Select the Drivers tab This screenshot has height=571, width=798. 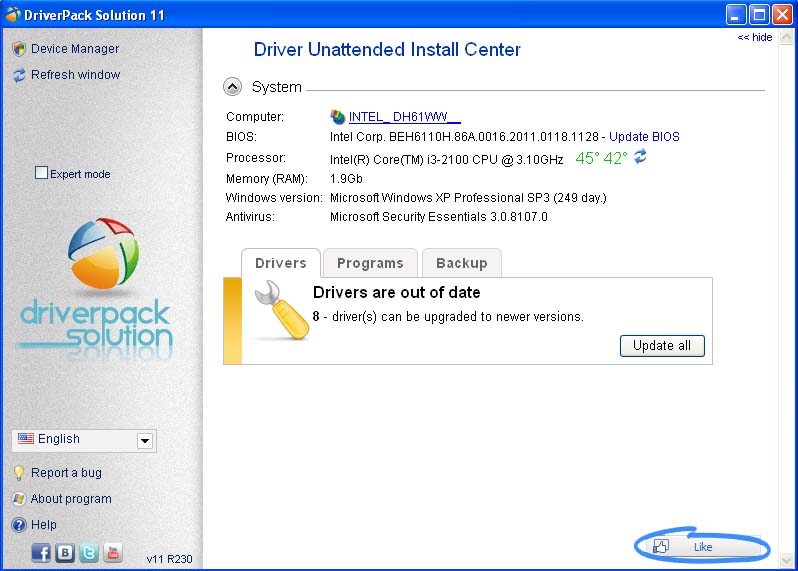(x=280, y=263)
